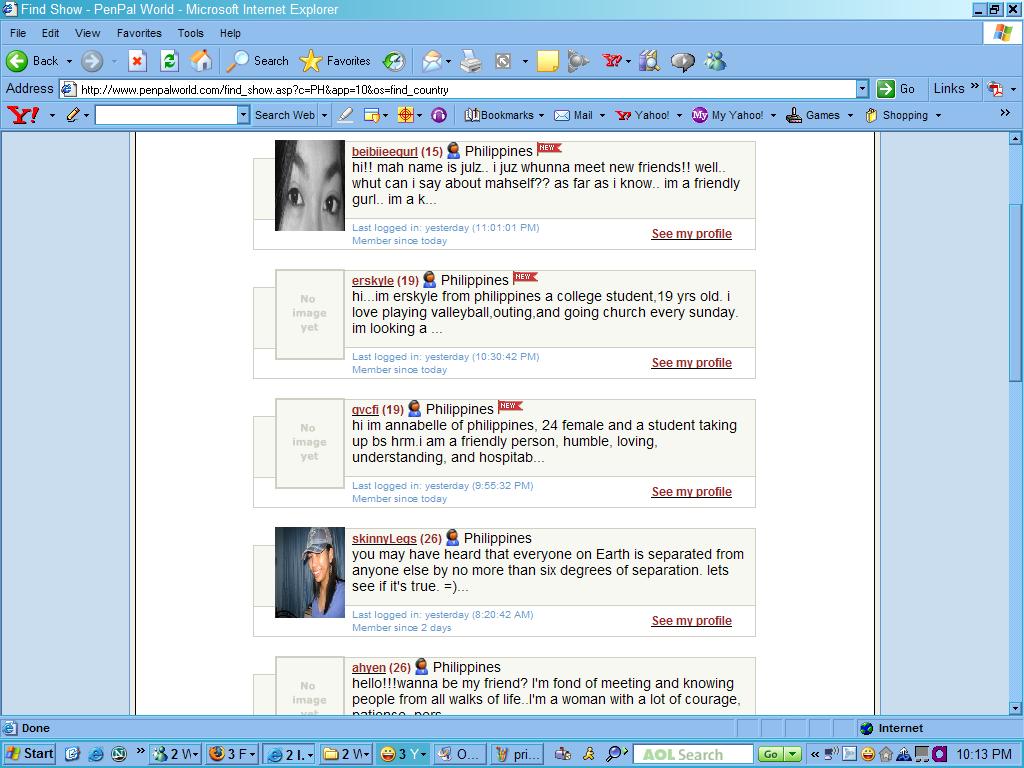Expand the Back button history arrow

pos(69,61)
